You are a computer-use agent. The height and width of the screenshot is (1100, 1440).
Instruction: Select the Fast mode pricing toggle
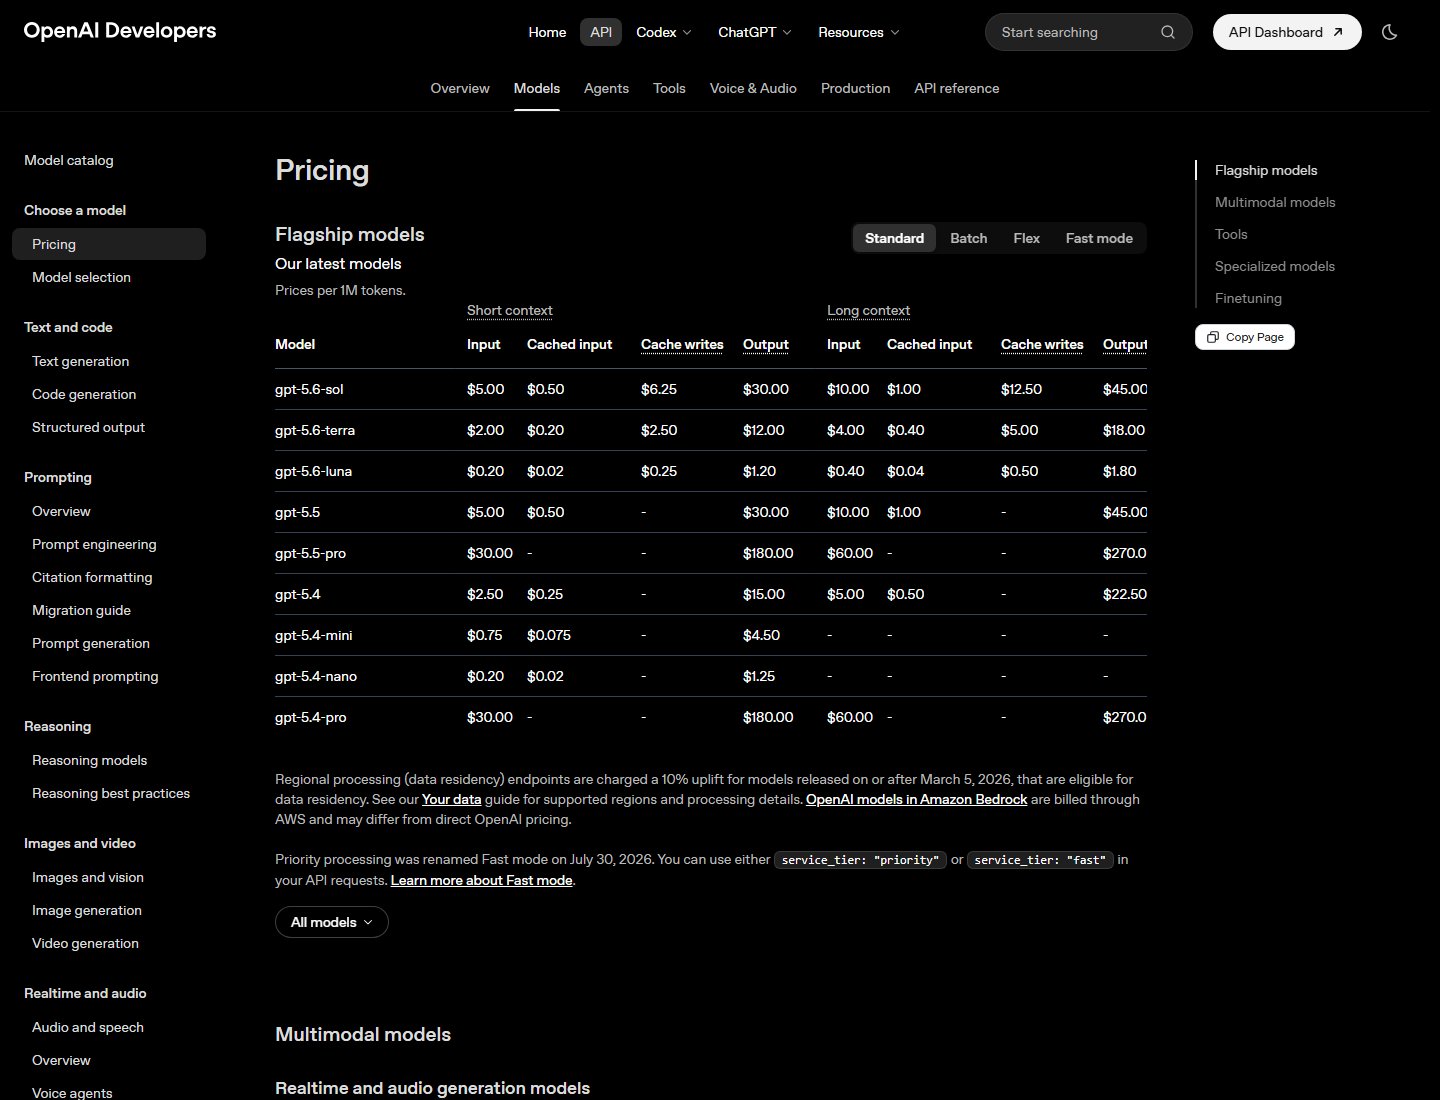(1099, 238)
